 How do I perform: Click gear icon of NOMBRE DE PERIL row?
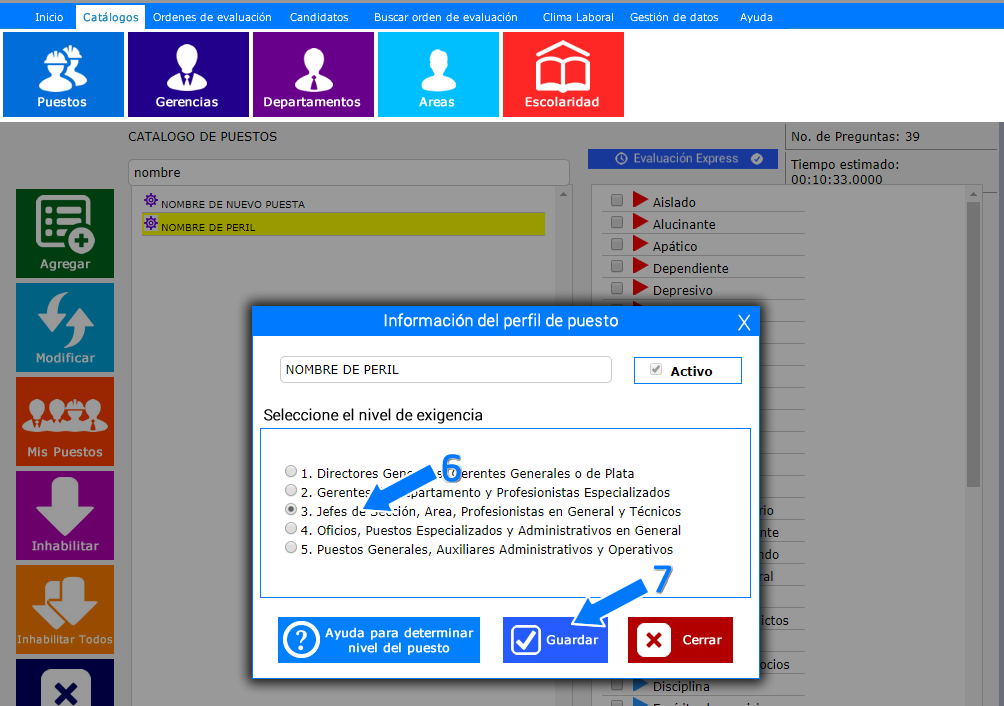point(150,223)
